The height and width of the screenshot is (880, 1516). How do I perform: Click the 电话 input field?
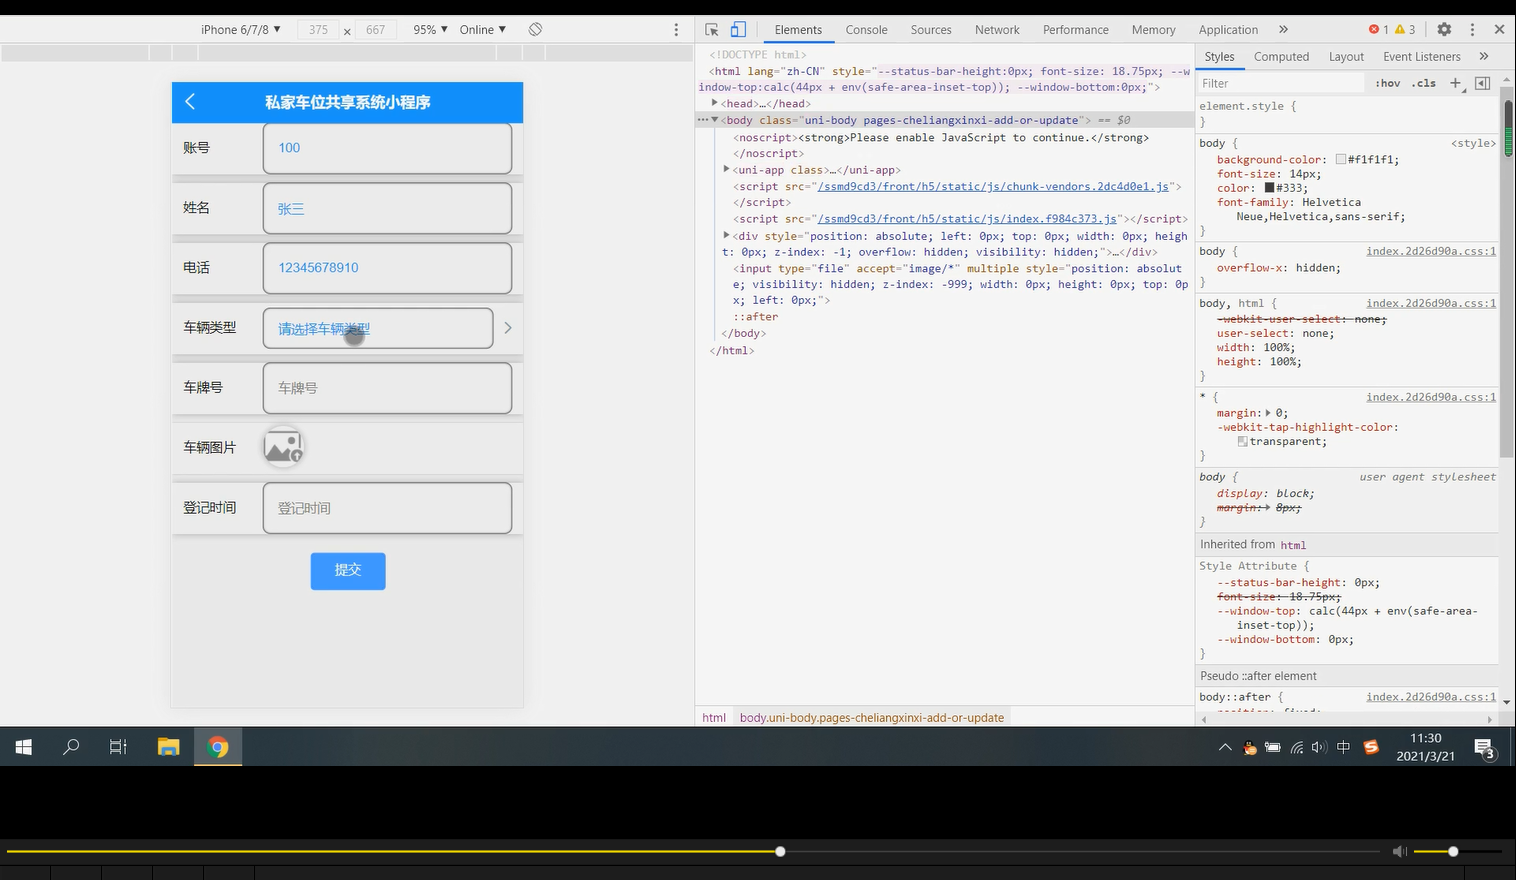387,268
